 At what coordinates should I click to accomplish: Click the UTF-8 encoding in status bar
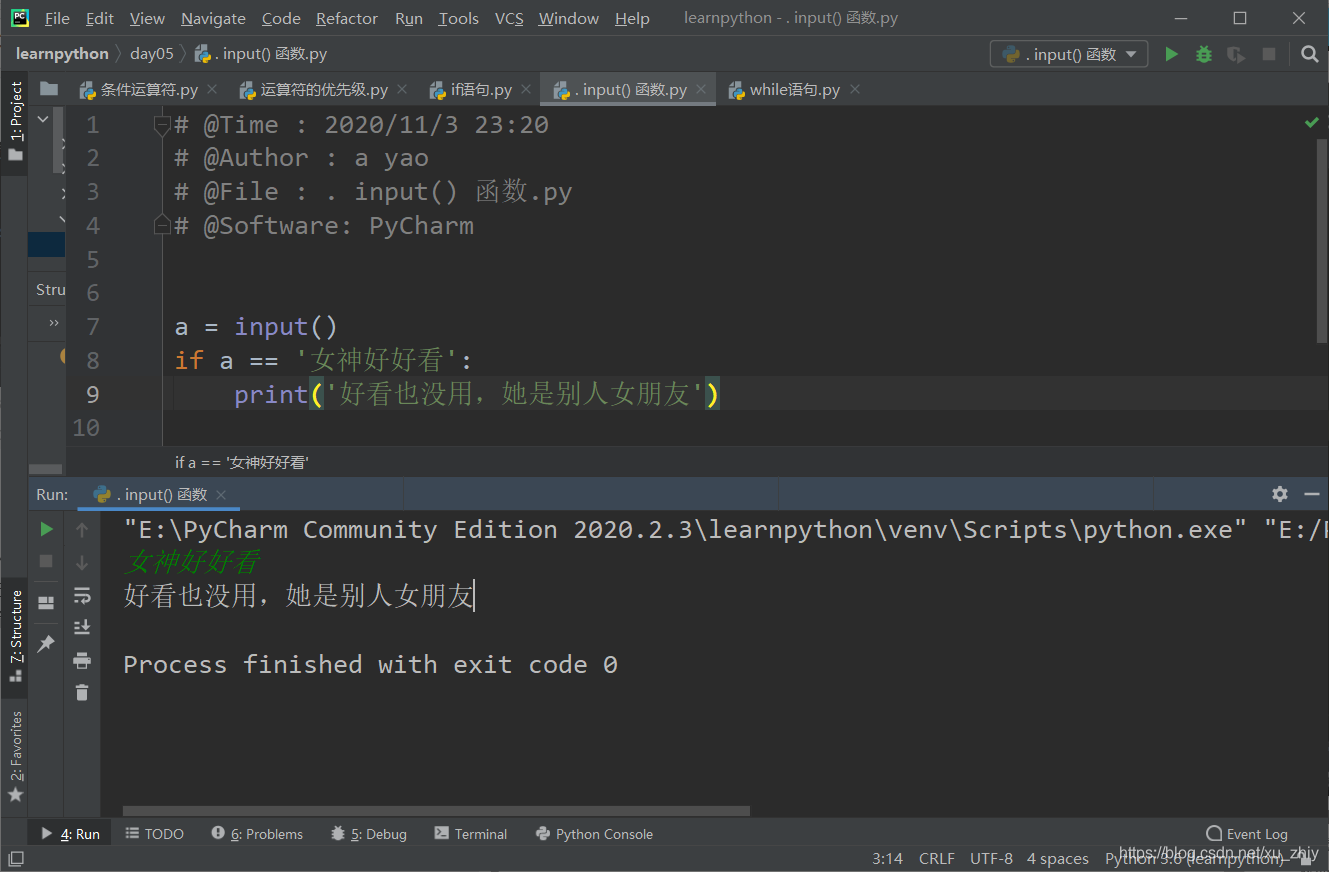click(991, 858)
